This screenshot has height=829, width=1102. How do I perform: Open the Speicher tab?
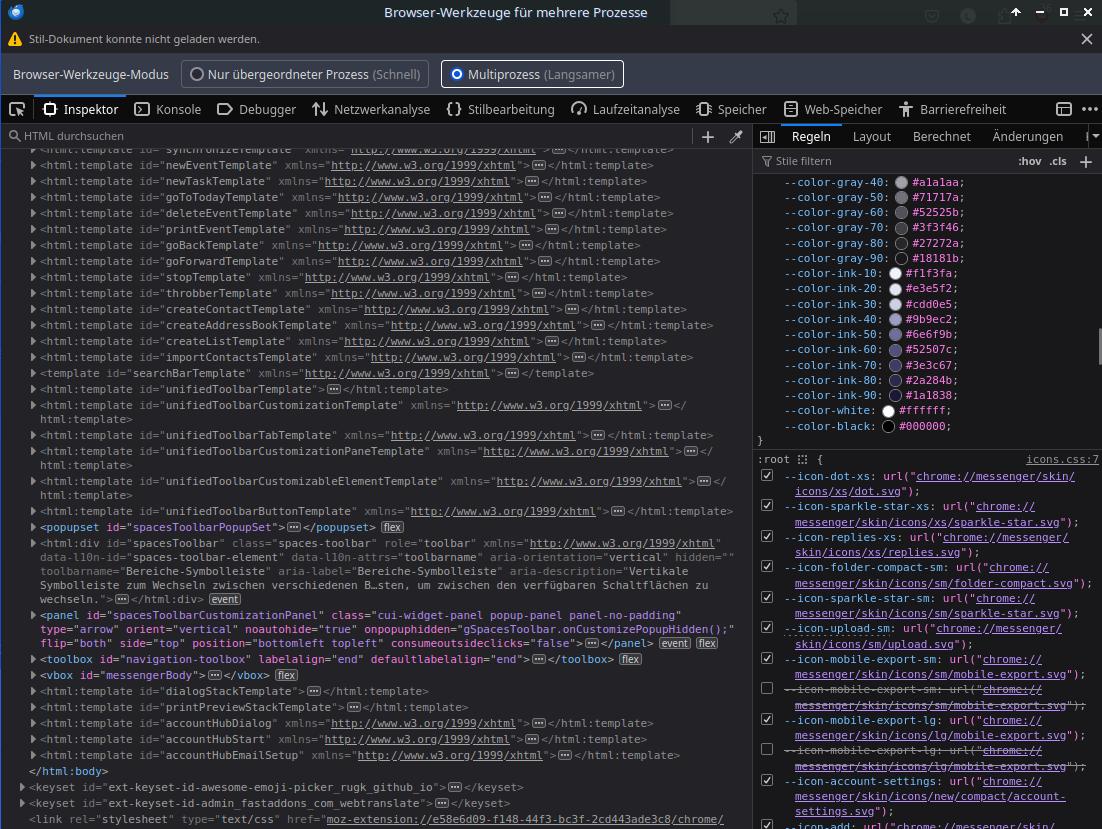(731, 110)
